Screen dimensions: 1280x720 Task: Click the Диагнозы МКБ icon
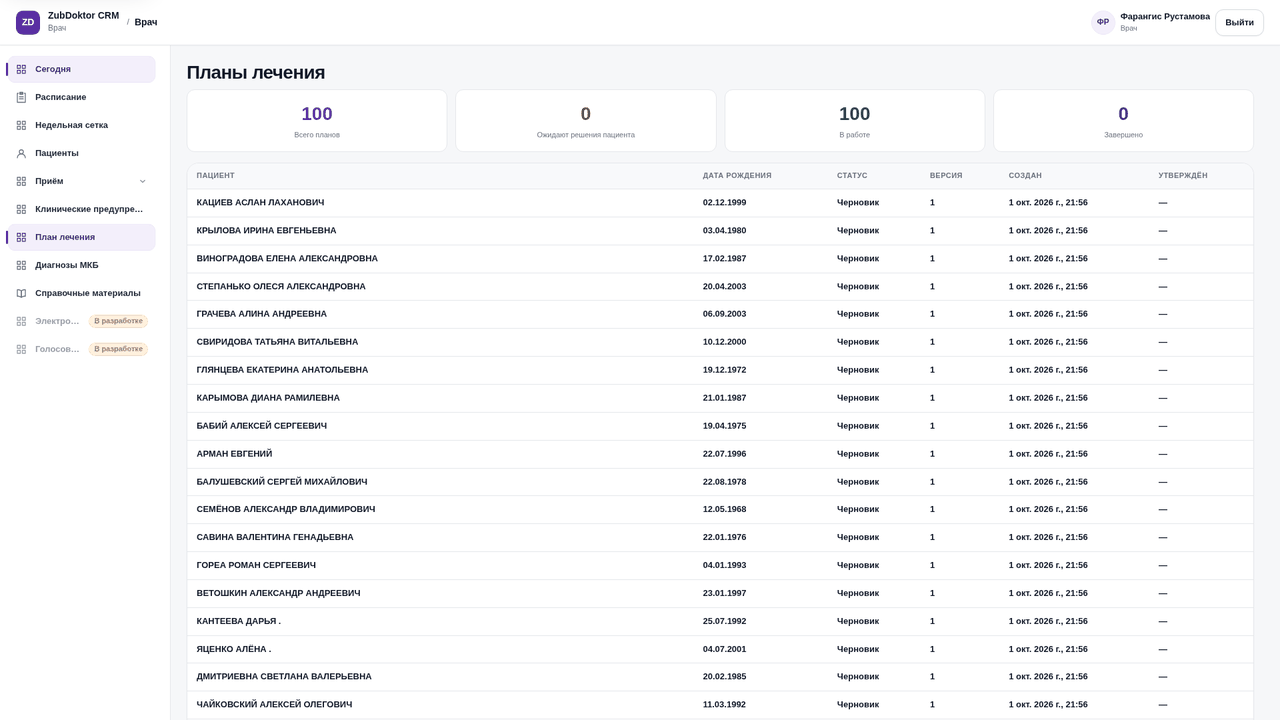click(x=21, y=265)
